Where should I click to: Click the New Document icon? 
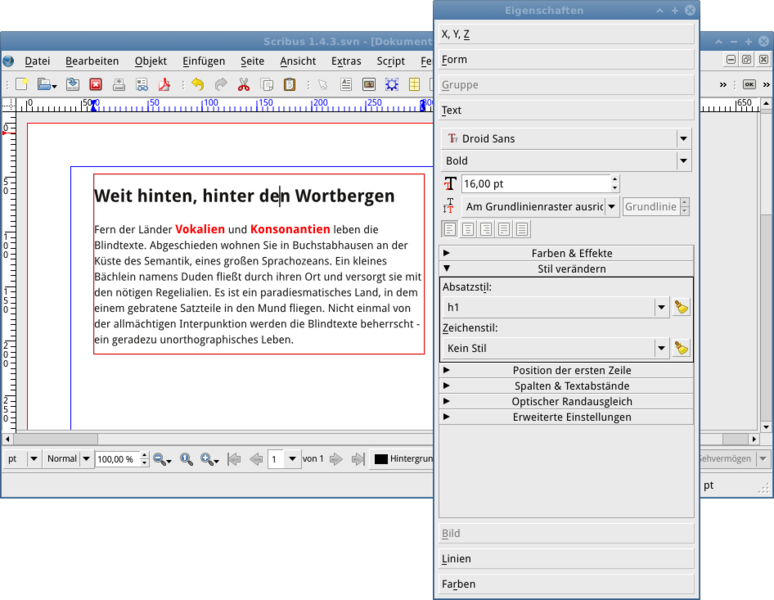[21, 85]
